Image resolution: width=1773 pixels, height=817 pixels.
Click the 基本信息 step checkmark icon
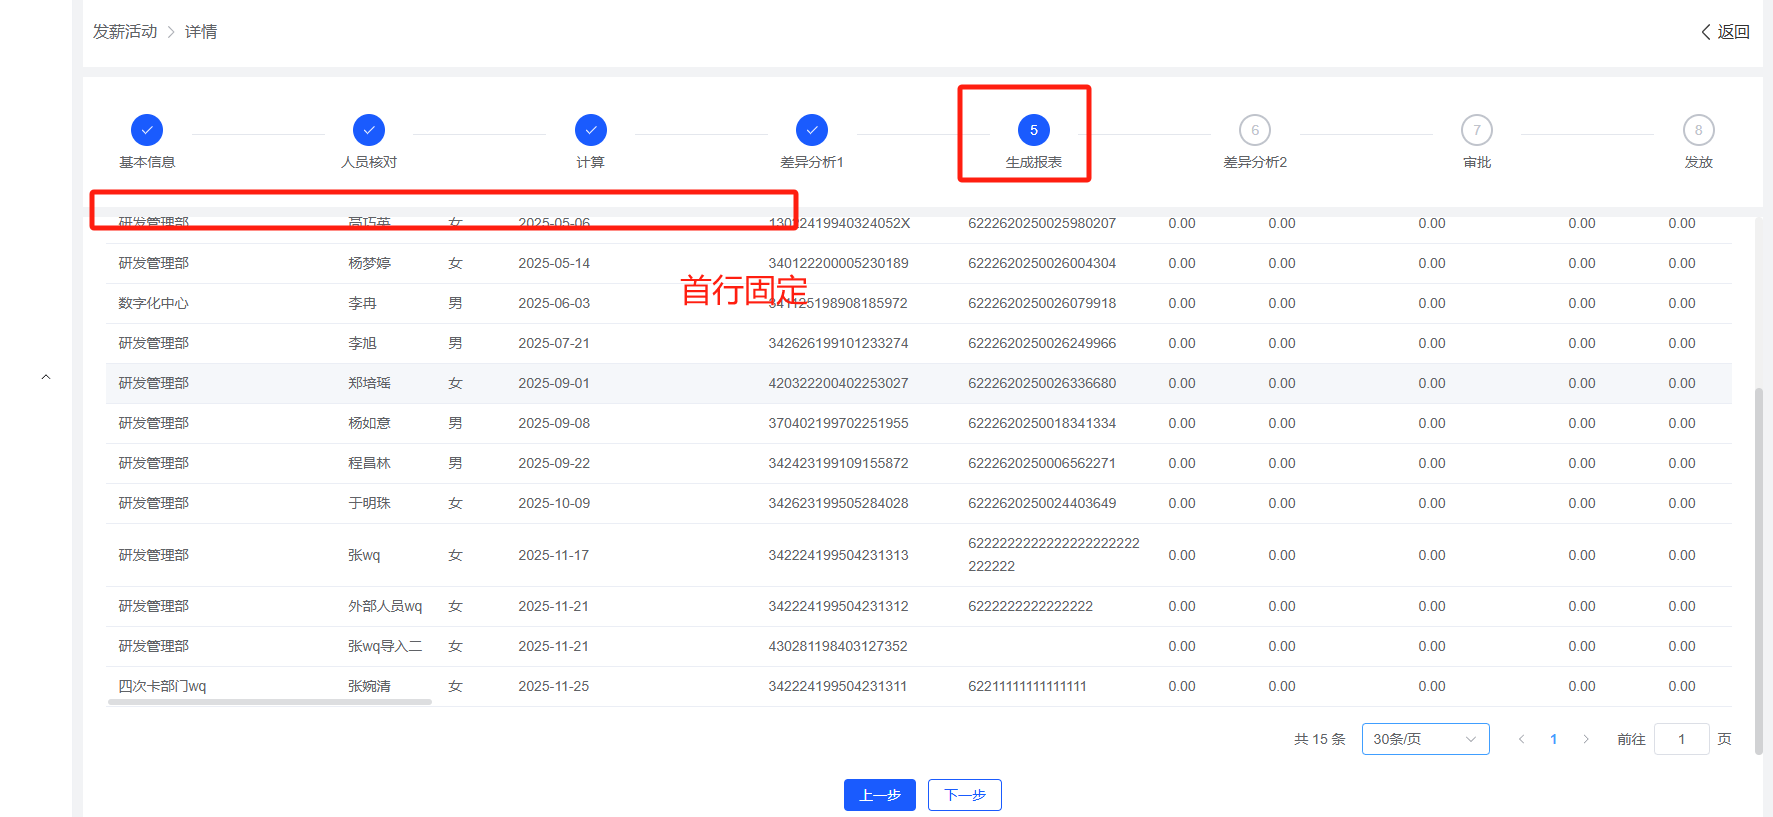[x=147, y=130]
